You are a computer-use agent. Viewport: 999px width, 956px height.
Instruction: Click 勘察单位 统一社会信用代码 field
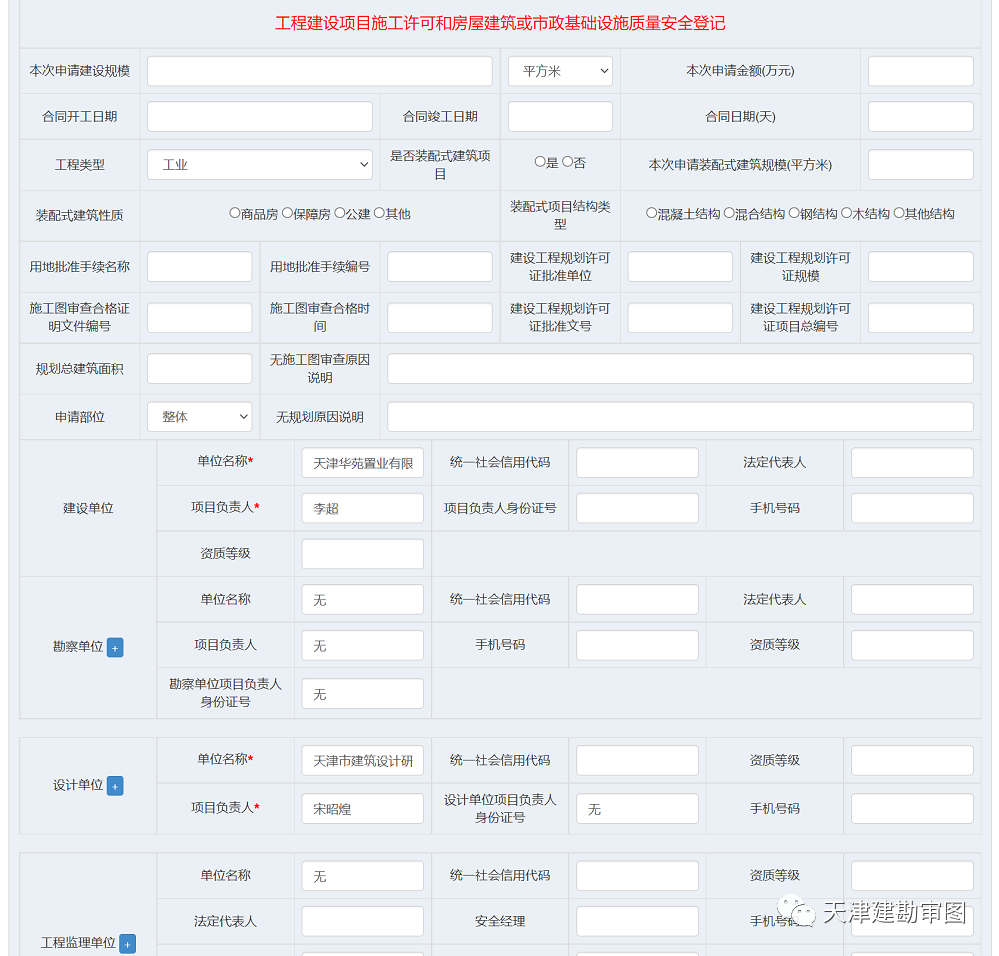point(637,599)
